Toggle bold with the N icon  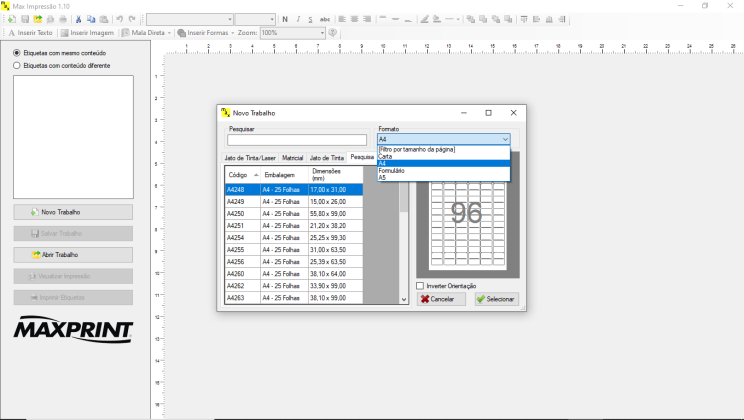(x=285, y=19)
